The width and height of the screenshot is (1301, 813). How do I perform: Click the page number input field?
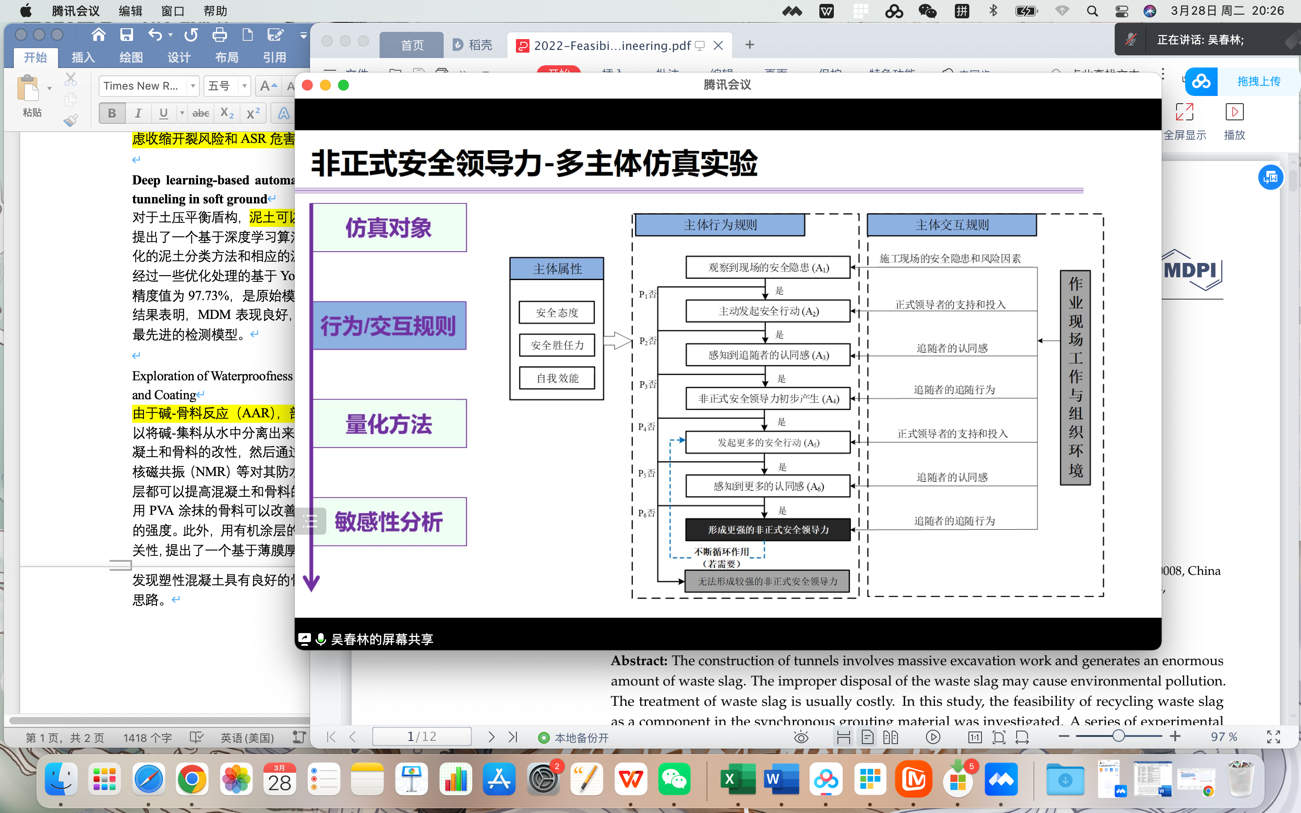[x=420, y=737]
